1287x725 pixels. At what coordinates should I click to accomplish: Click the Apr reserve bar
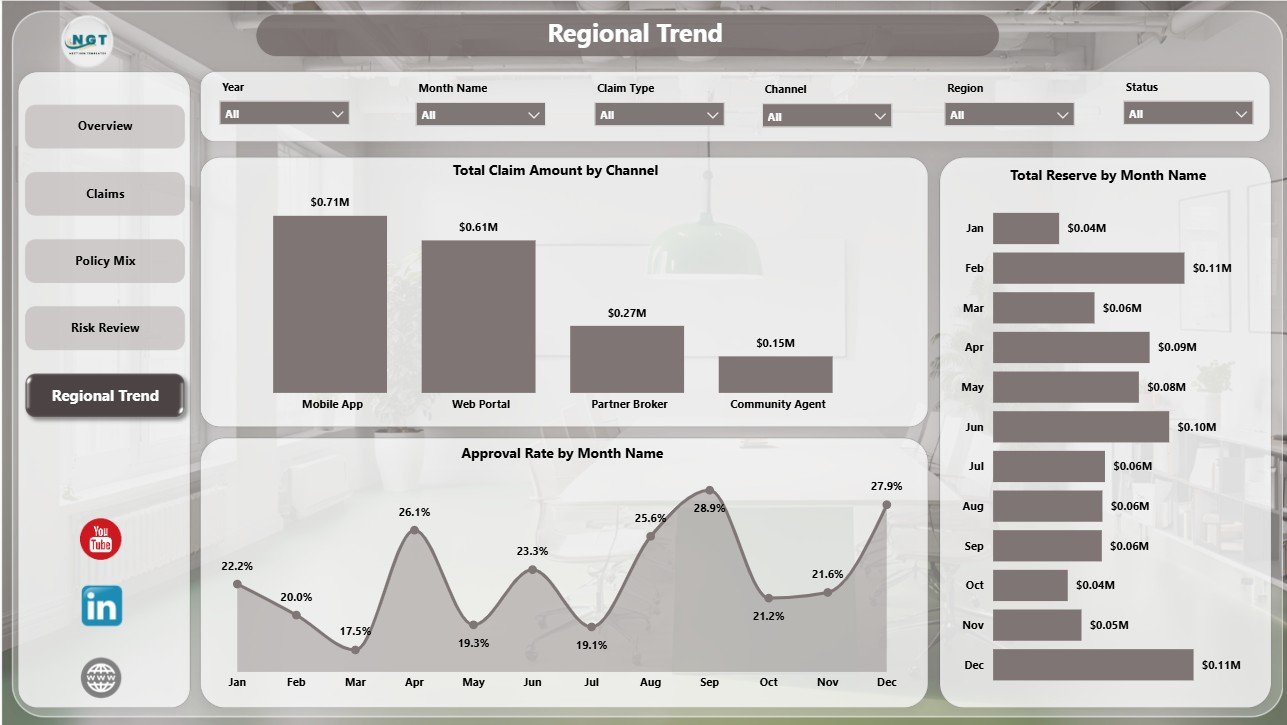[x=1071, y=347]
